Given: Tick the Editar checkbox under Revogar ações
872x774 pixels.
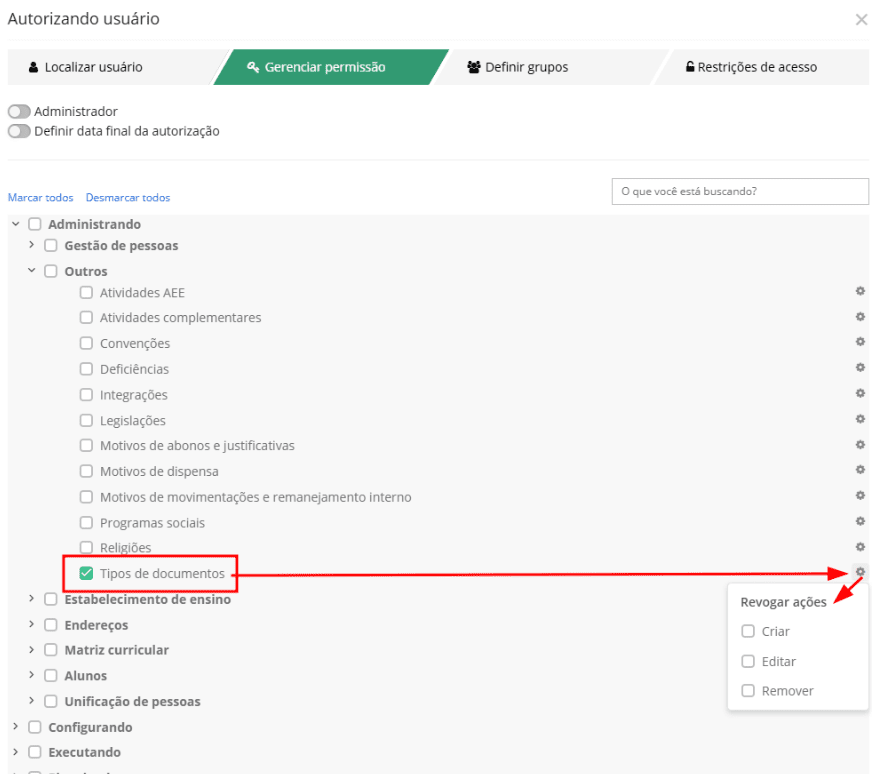Looking at the screenshot, I should tap(748, 661).
